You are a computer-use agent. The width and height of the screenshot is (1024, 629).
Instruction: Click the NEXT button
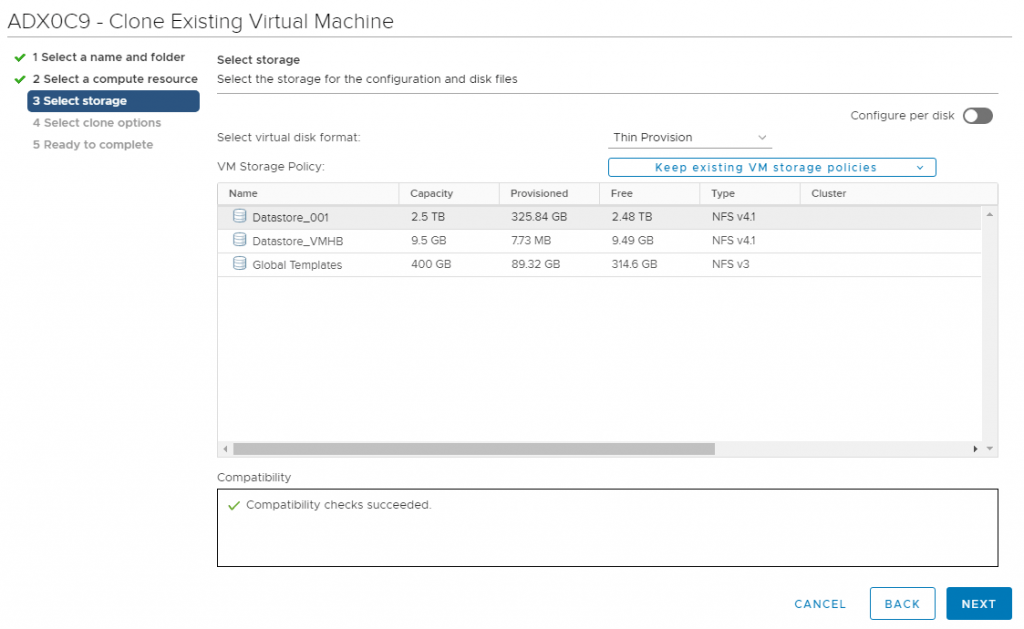pyautogui.click(x=978, y=603)
